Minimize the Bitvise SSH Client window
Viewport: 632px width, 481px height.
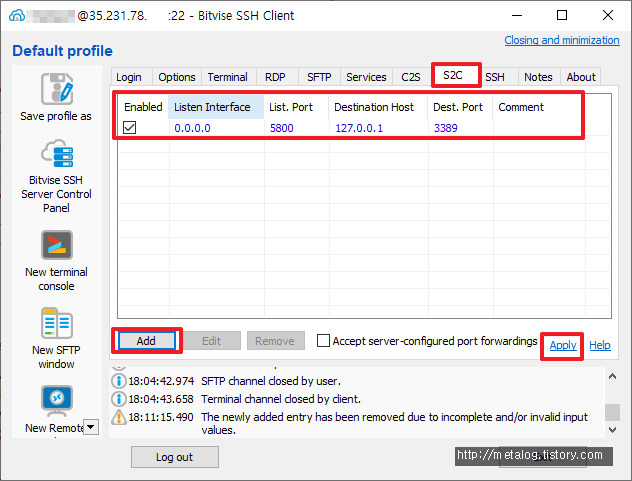(517, 15)
